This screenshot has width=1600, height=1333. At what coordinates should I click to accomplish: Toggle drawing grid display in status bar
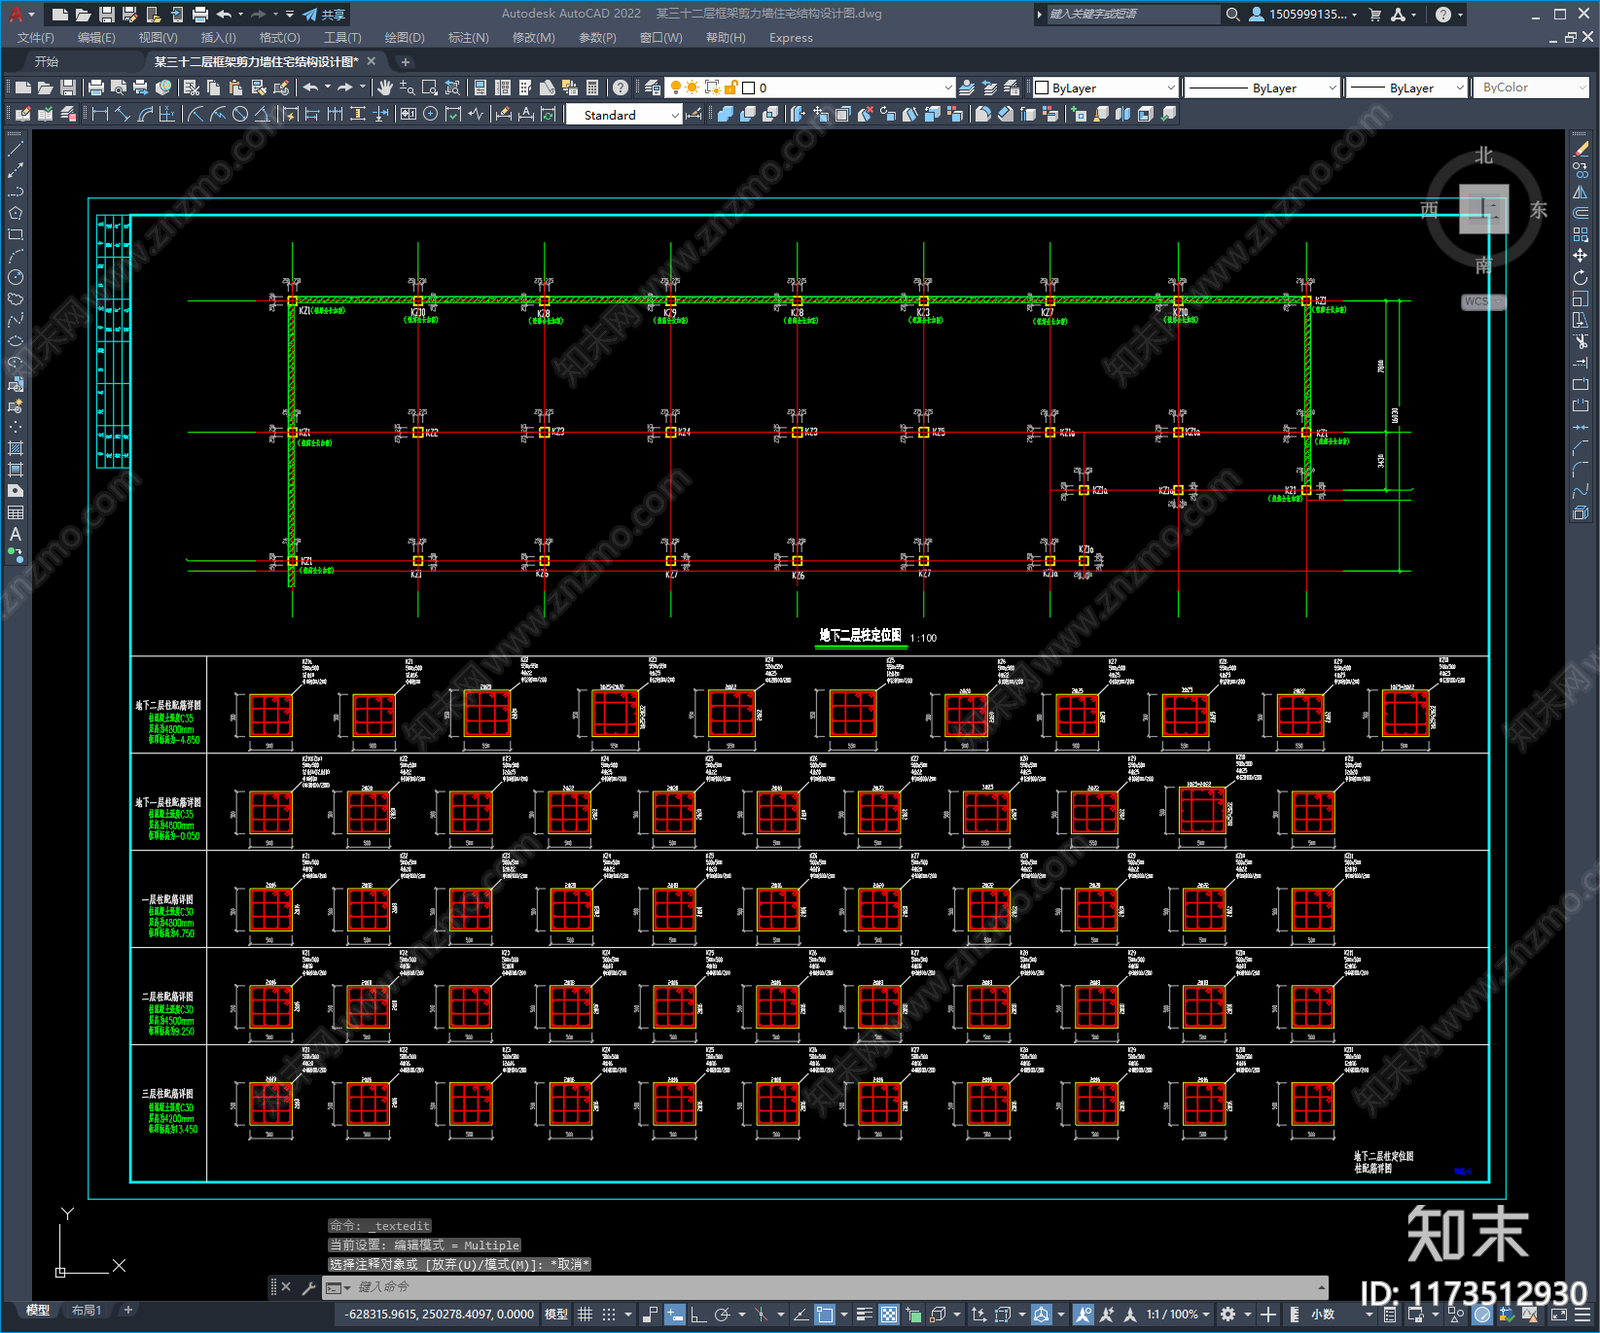point(585,1314)
